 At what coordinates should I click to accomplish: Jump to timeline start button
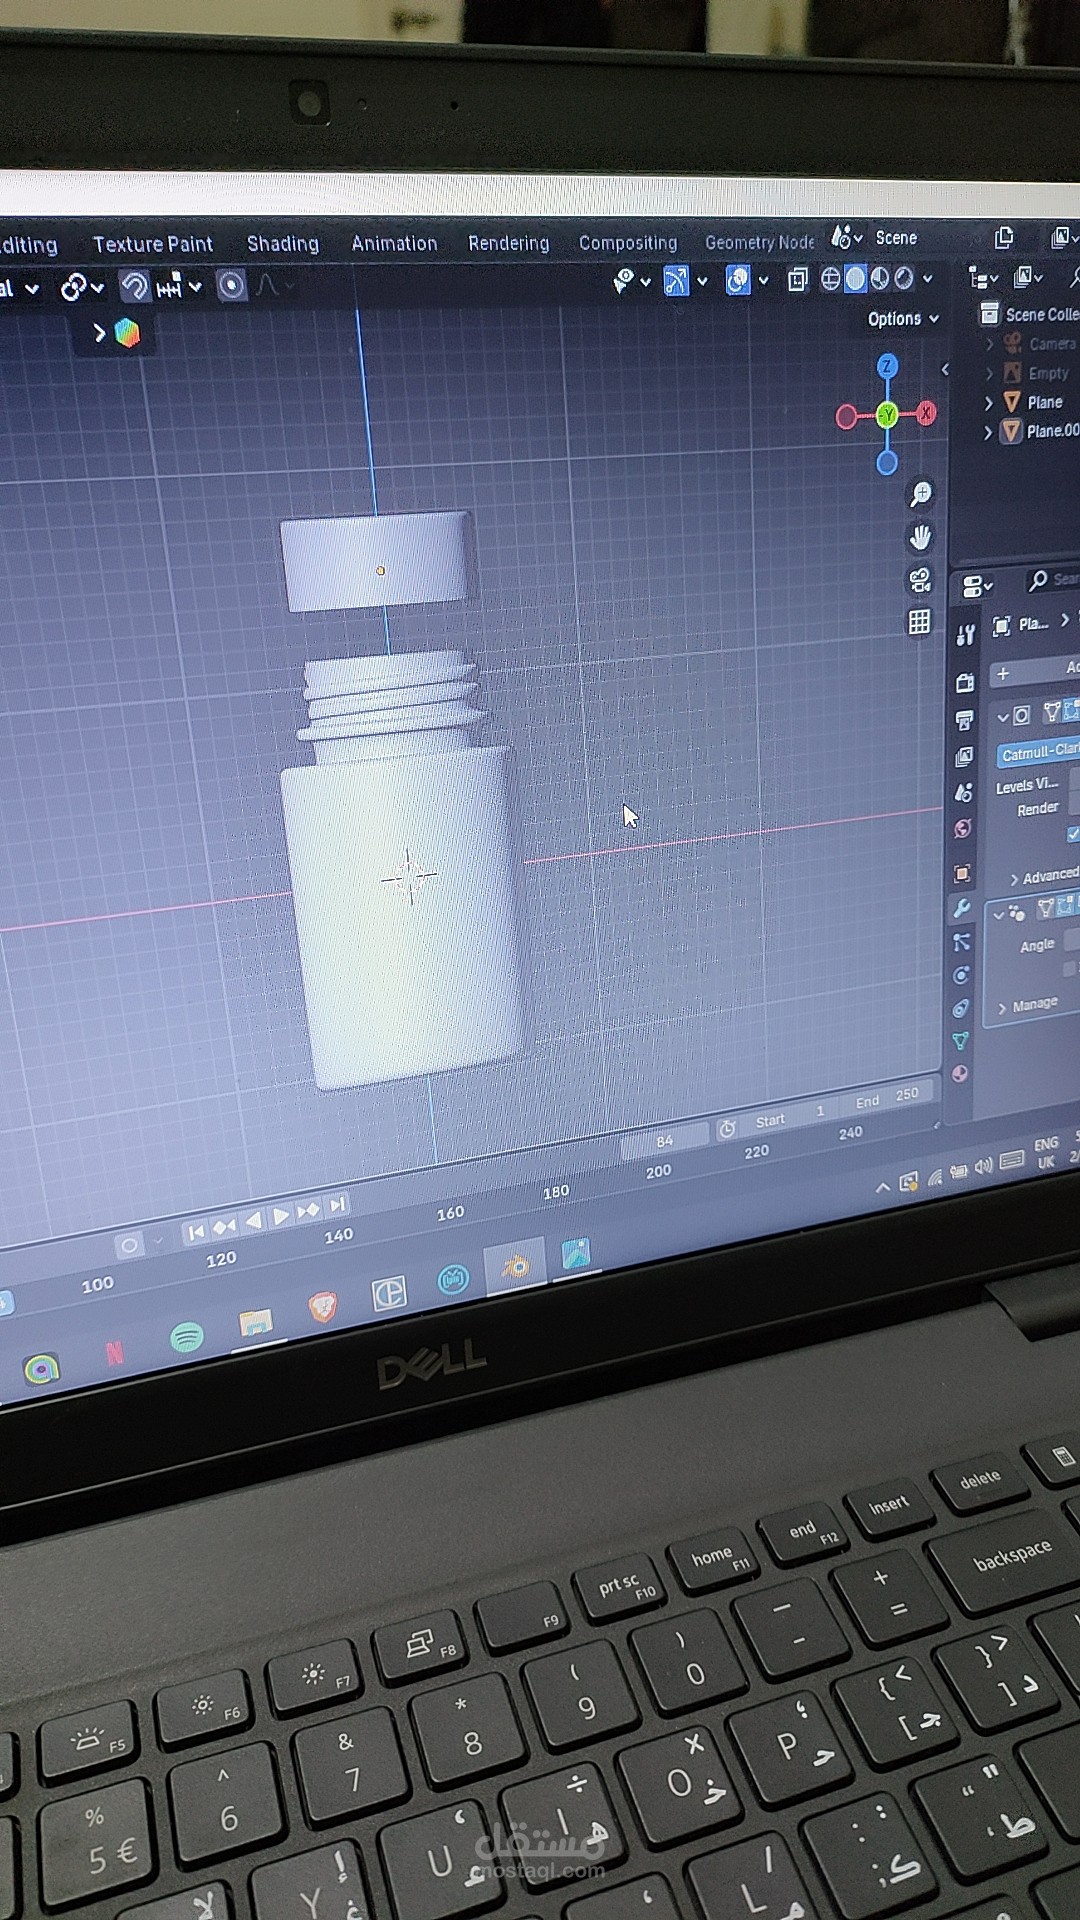tap(196, 1231)
